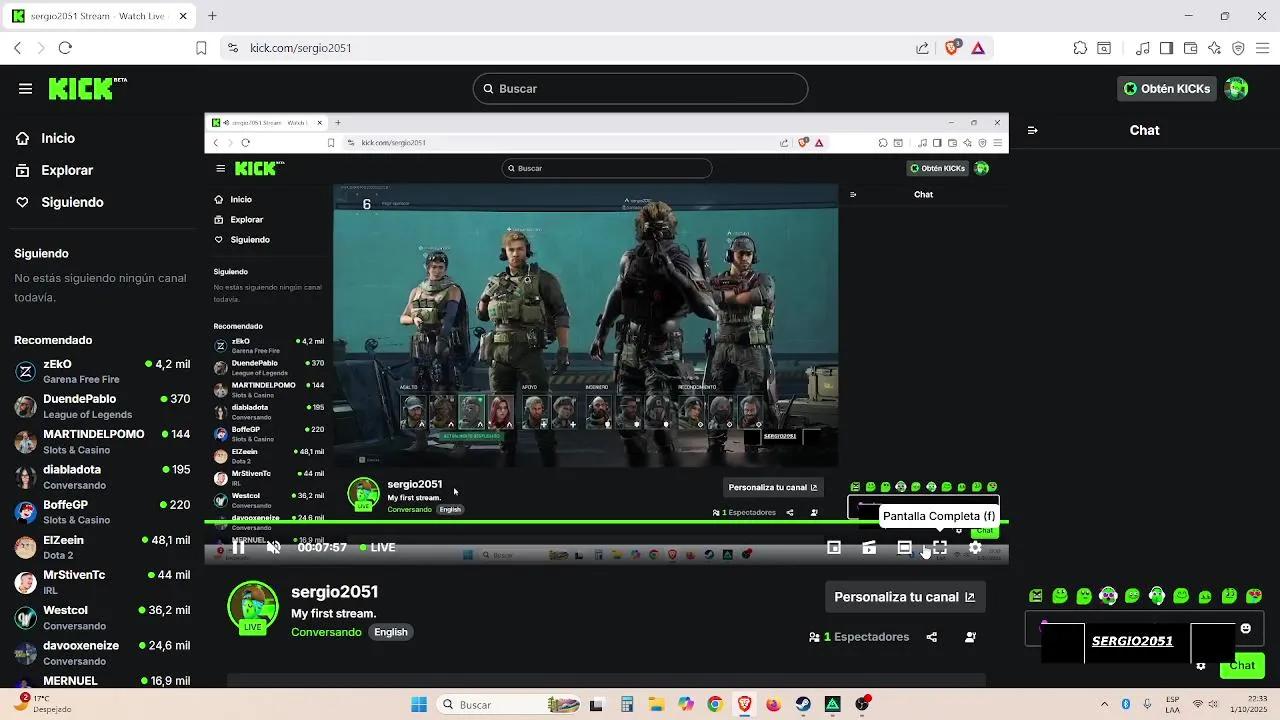Open davooxeneize recommended channel
Image resolution: width=1280 pixels, height=720 pixels.
[102, 652]
